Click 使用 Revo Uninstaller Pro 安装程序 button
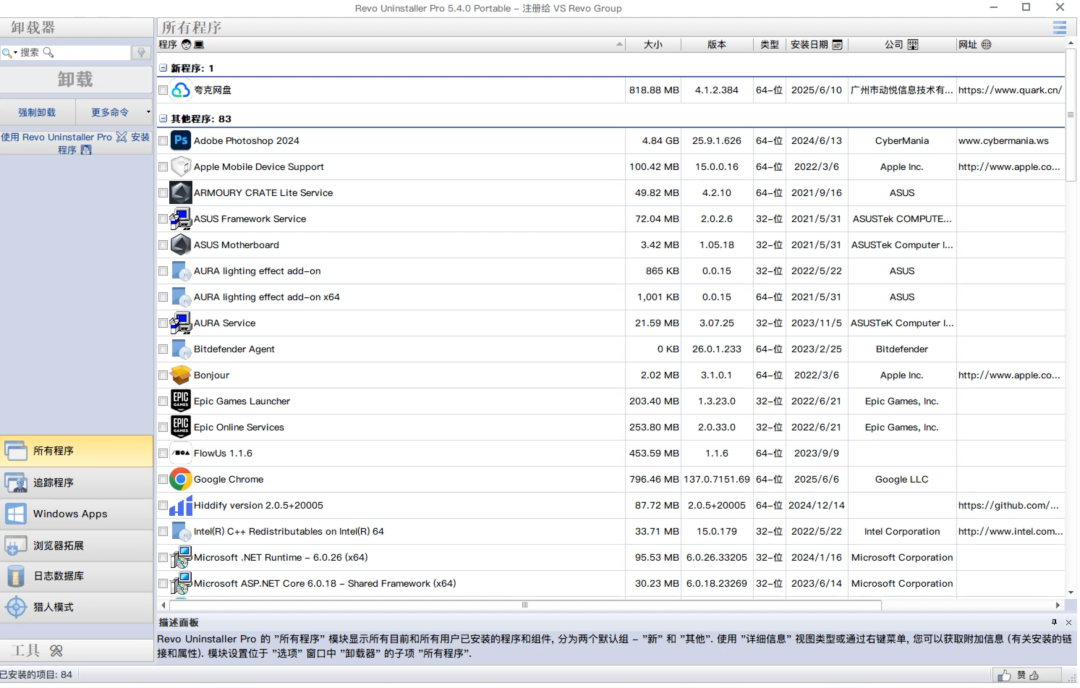Viewport: 1080px width, 688px height. click(76, 143)
